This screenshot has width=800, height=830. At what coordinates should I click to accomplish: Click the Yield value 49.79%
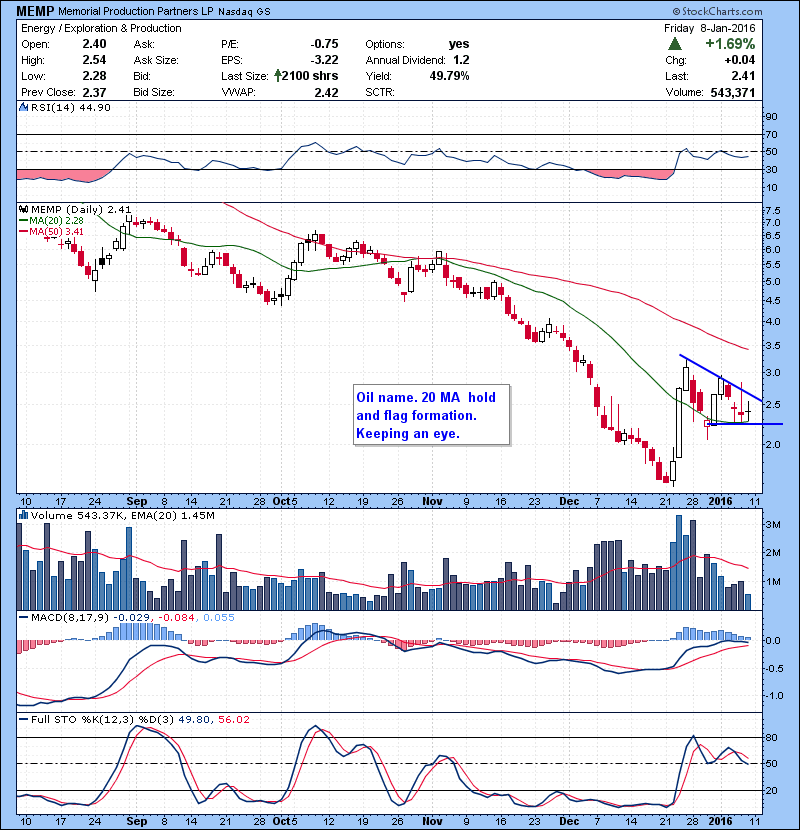(449, 76)
